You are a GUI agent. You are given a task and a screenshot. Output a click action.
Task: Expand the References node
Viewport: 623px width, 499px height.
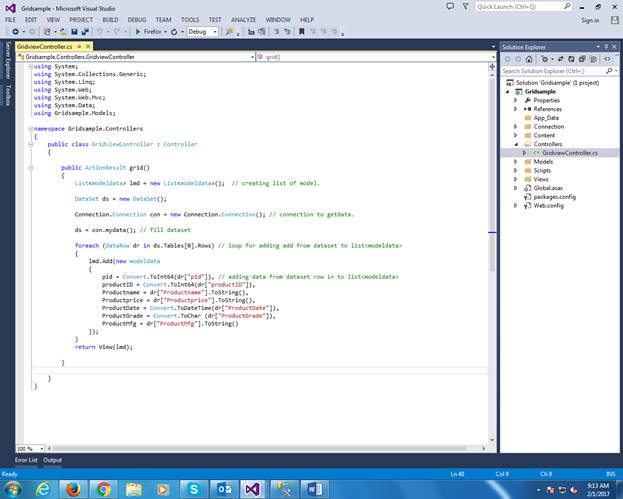click(516, 109)
